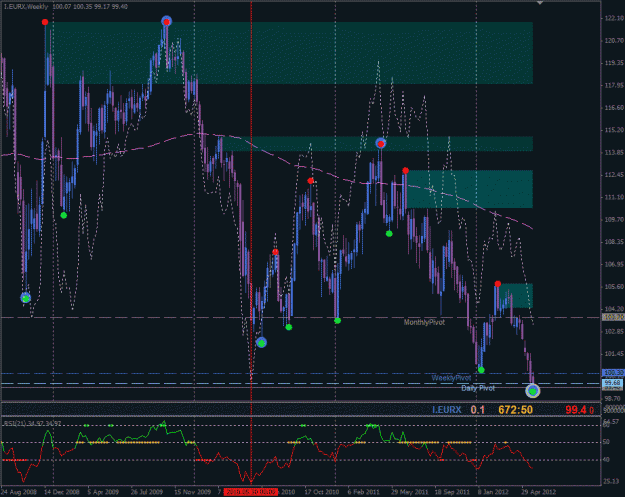Viewport: 625px width, 497px height.
Task: Click the 15 Nov 2009 date label
Action: pos(193,492)
